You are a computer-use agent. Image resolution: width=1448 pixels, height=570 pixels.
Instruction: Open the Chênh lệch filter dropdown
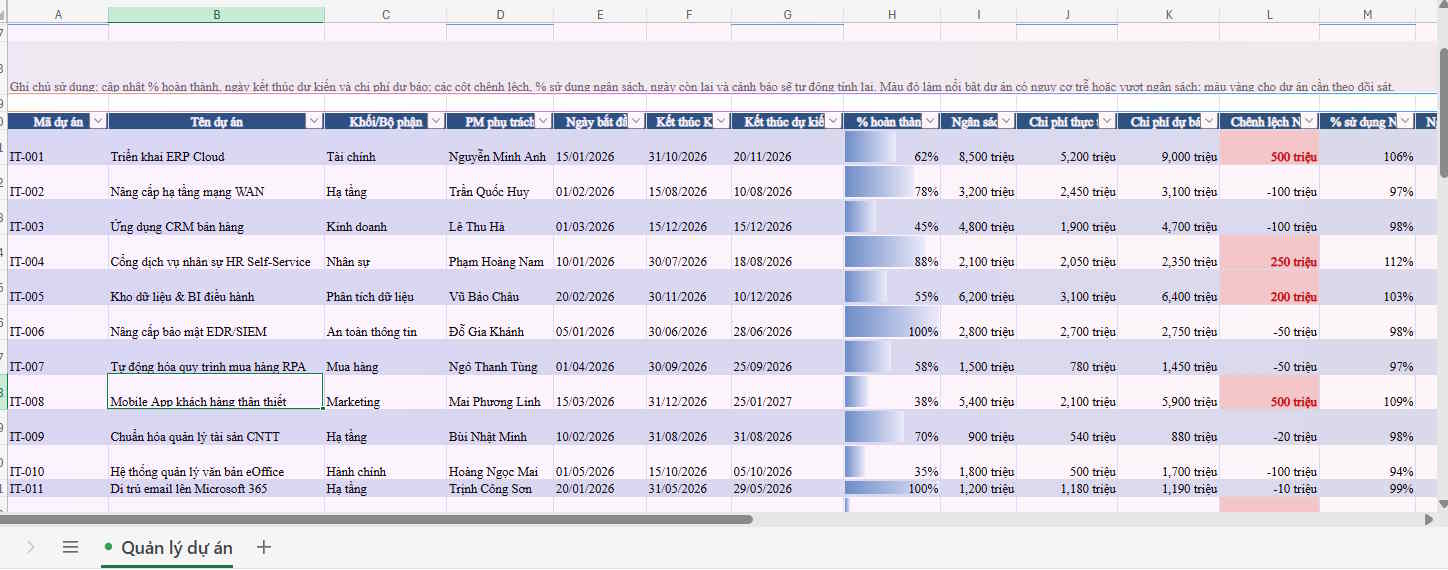[1309, 121]
